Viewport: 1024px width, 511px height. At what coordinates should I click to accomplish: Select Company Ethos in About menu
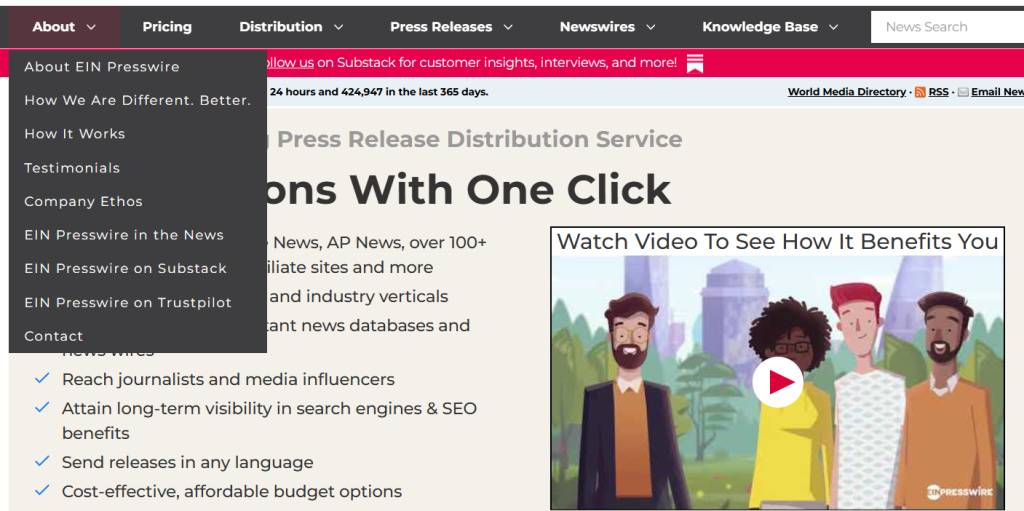[84, 201]
